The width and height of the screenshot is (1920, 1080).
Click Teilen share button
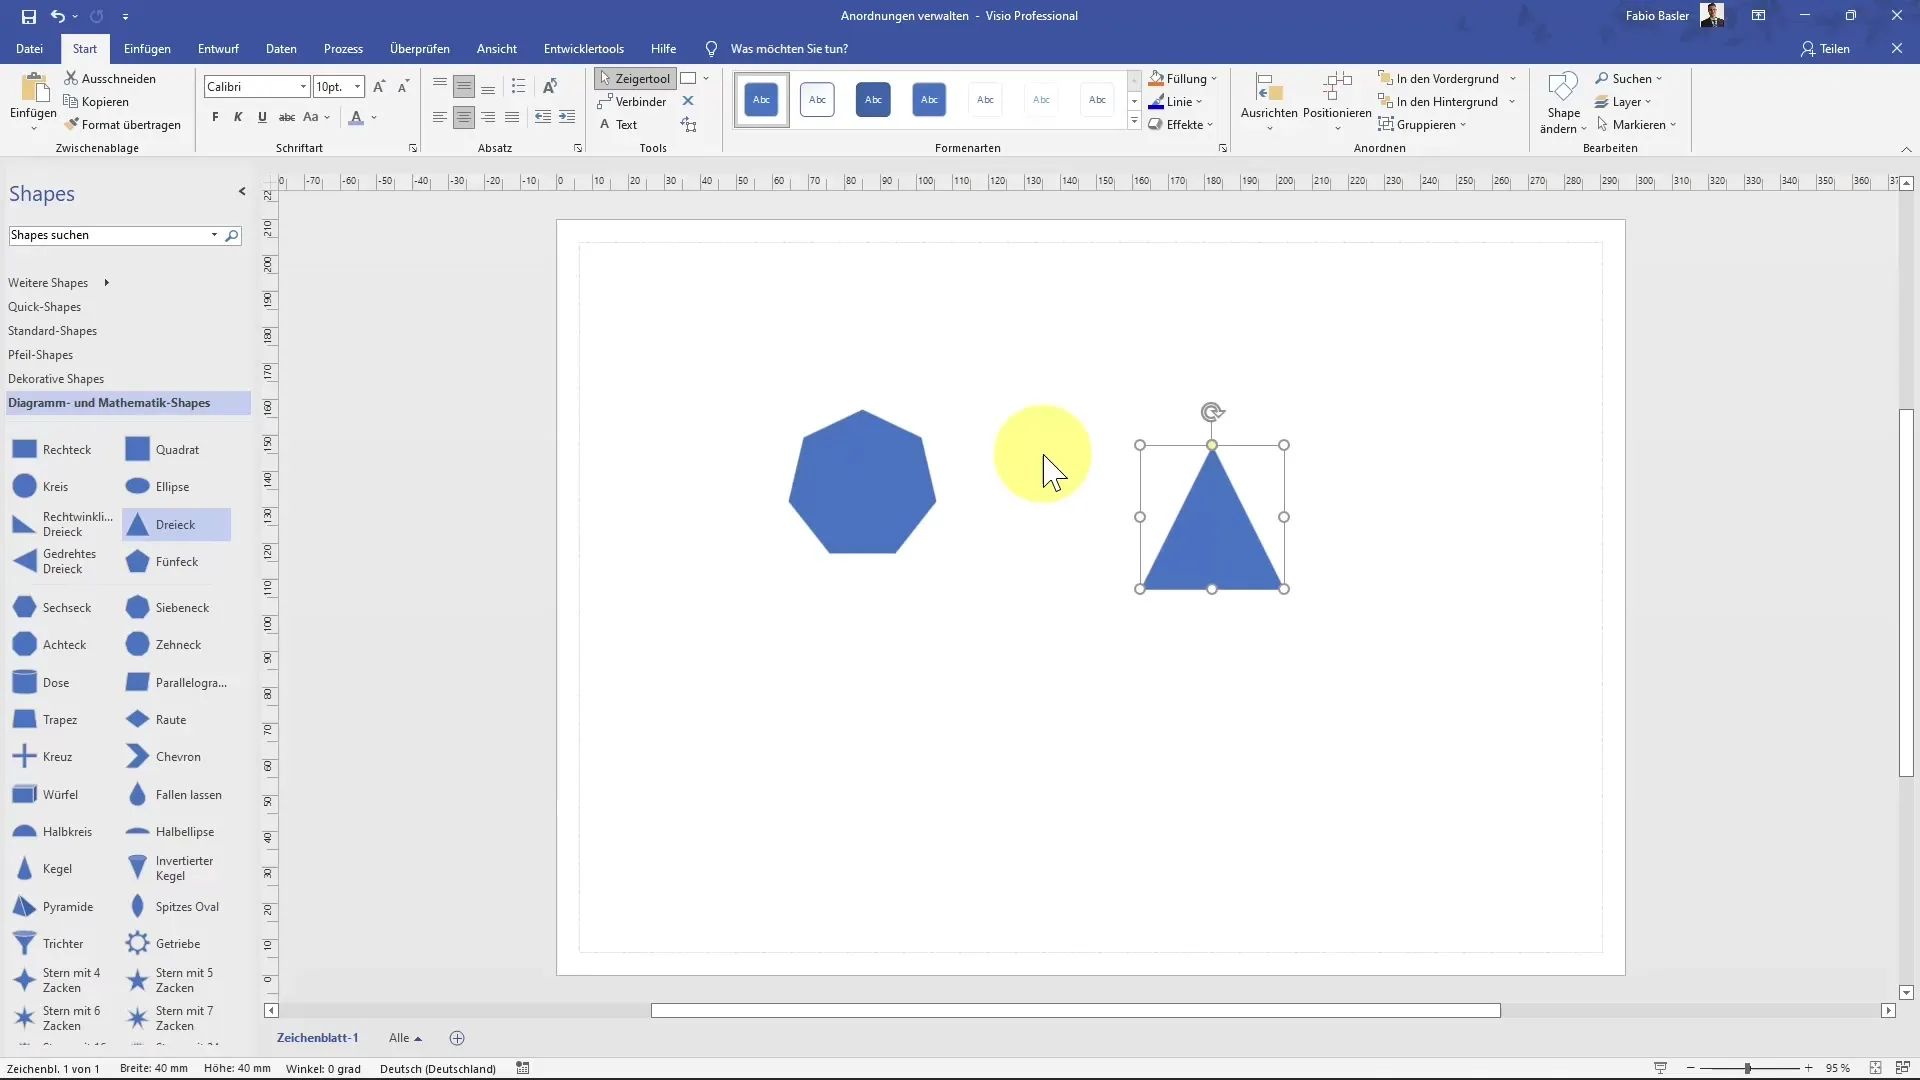[1825, 48]
